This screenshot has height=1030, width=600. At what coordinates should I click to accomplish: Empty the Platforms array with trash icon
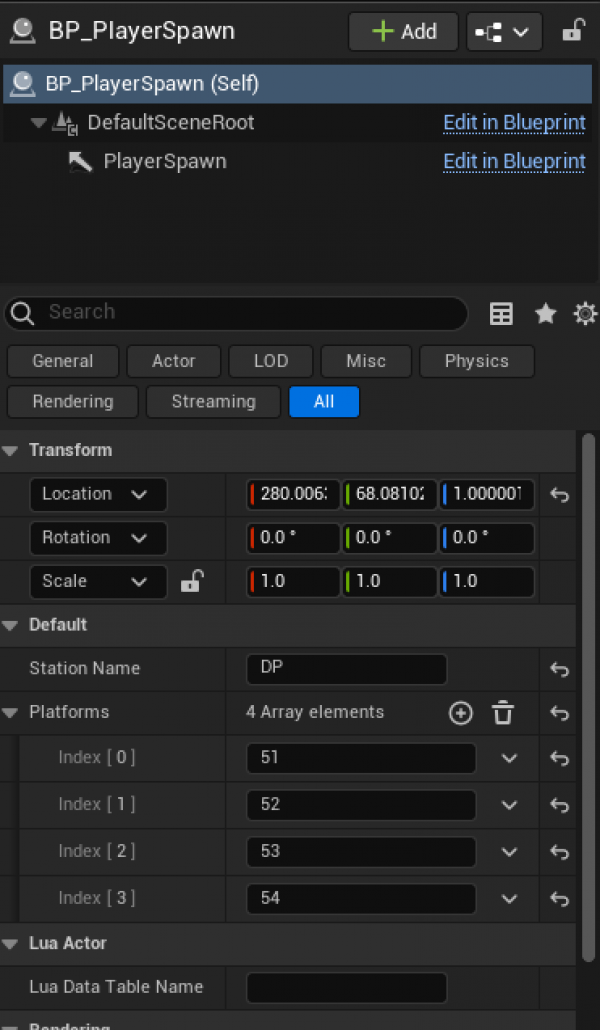(x=503, y=713)
